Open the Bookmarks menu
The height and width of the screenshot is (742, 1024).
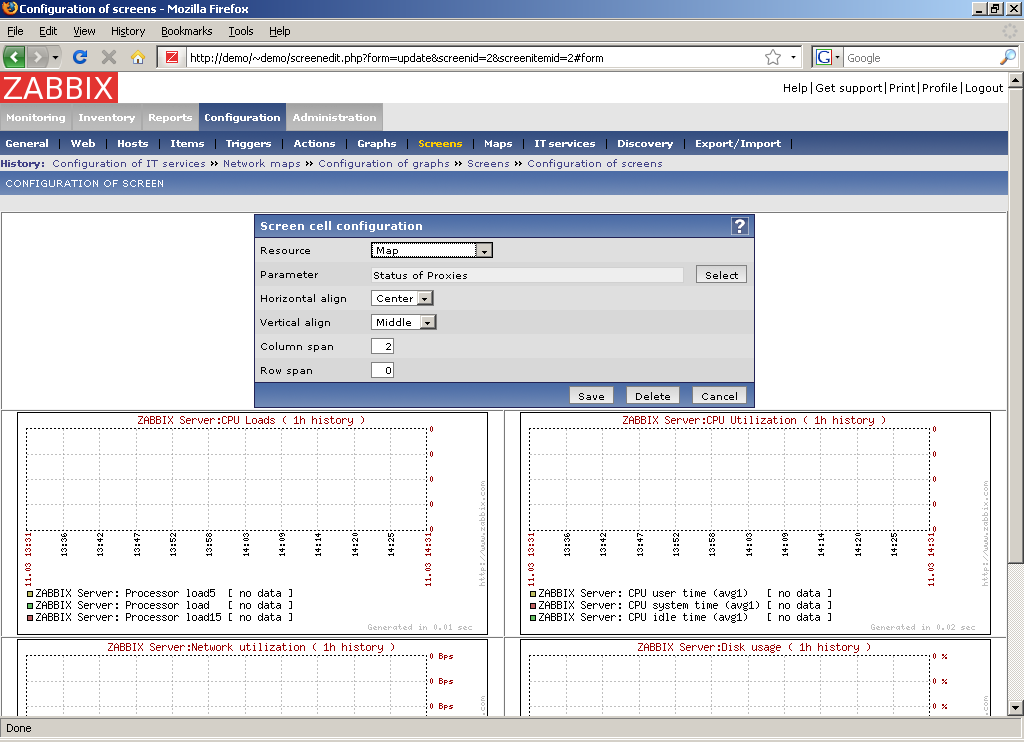[x=187, y=31]
